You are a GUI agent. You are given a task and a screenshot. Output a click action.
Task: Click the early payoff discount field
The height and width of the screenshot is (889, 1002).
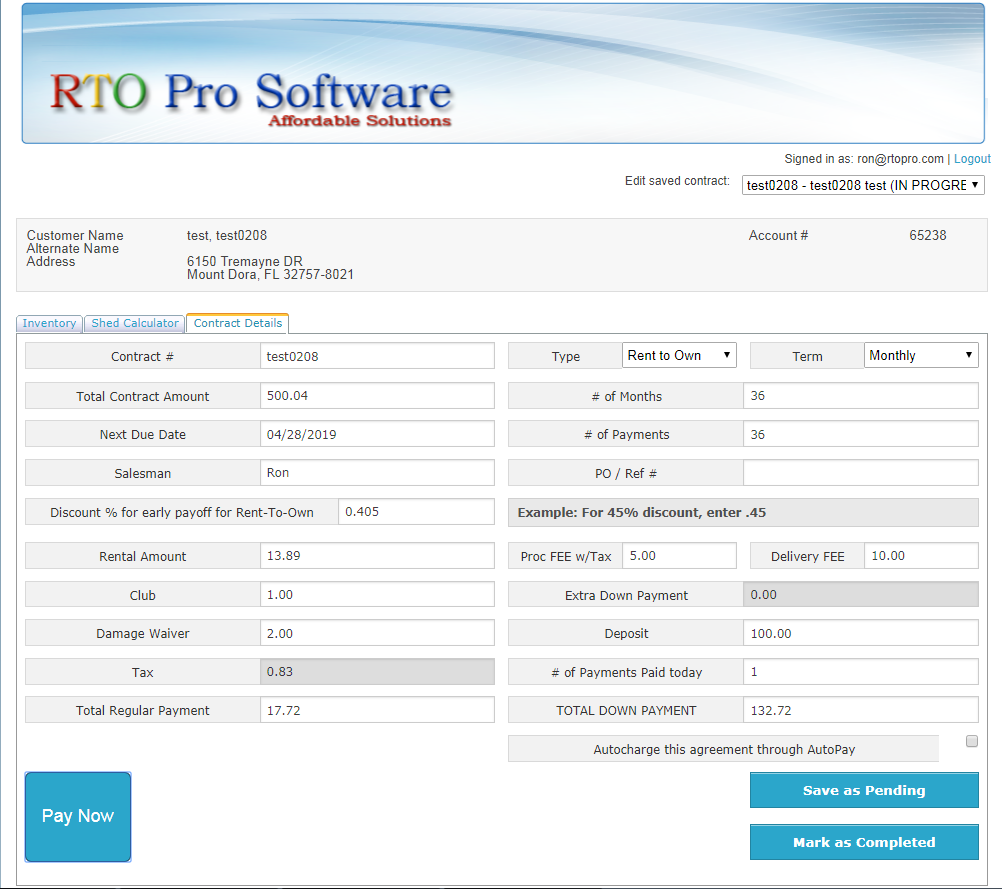[416, 512]
